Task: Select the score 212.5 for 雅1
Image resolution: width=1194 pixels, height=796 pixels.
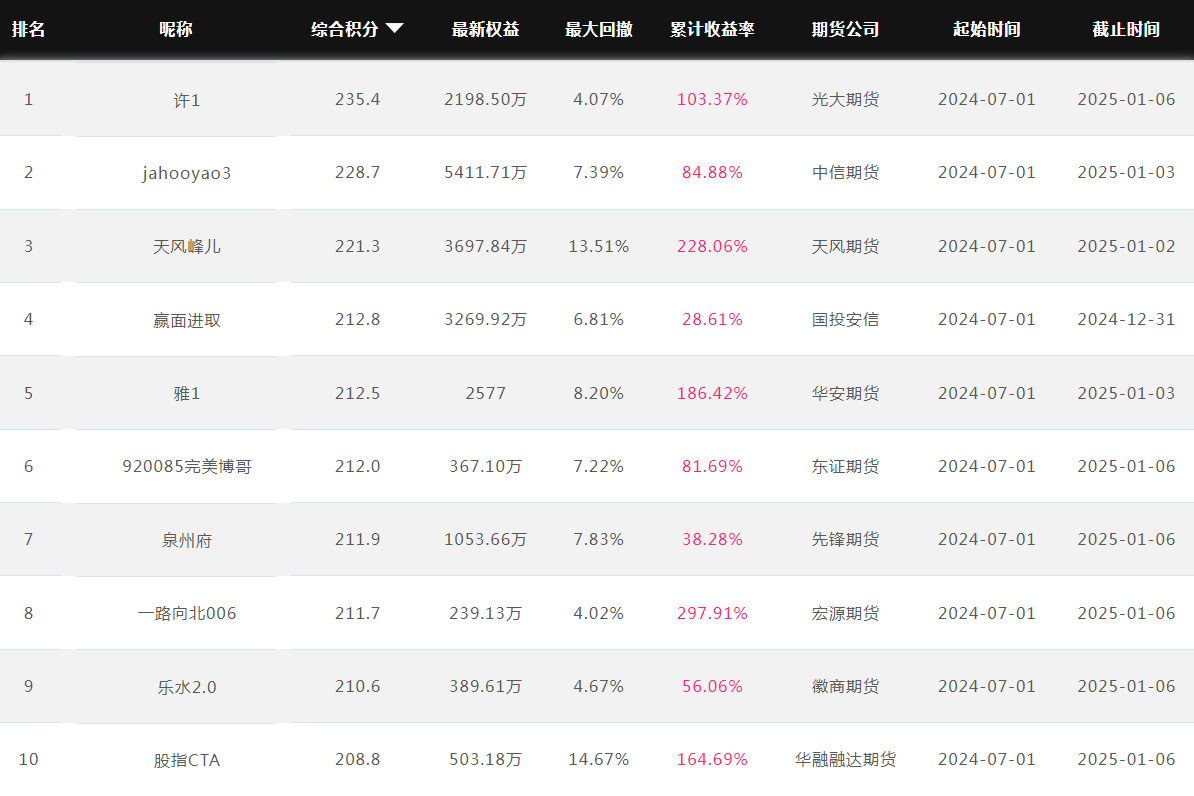Action: 357,393
